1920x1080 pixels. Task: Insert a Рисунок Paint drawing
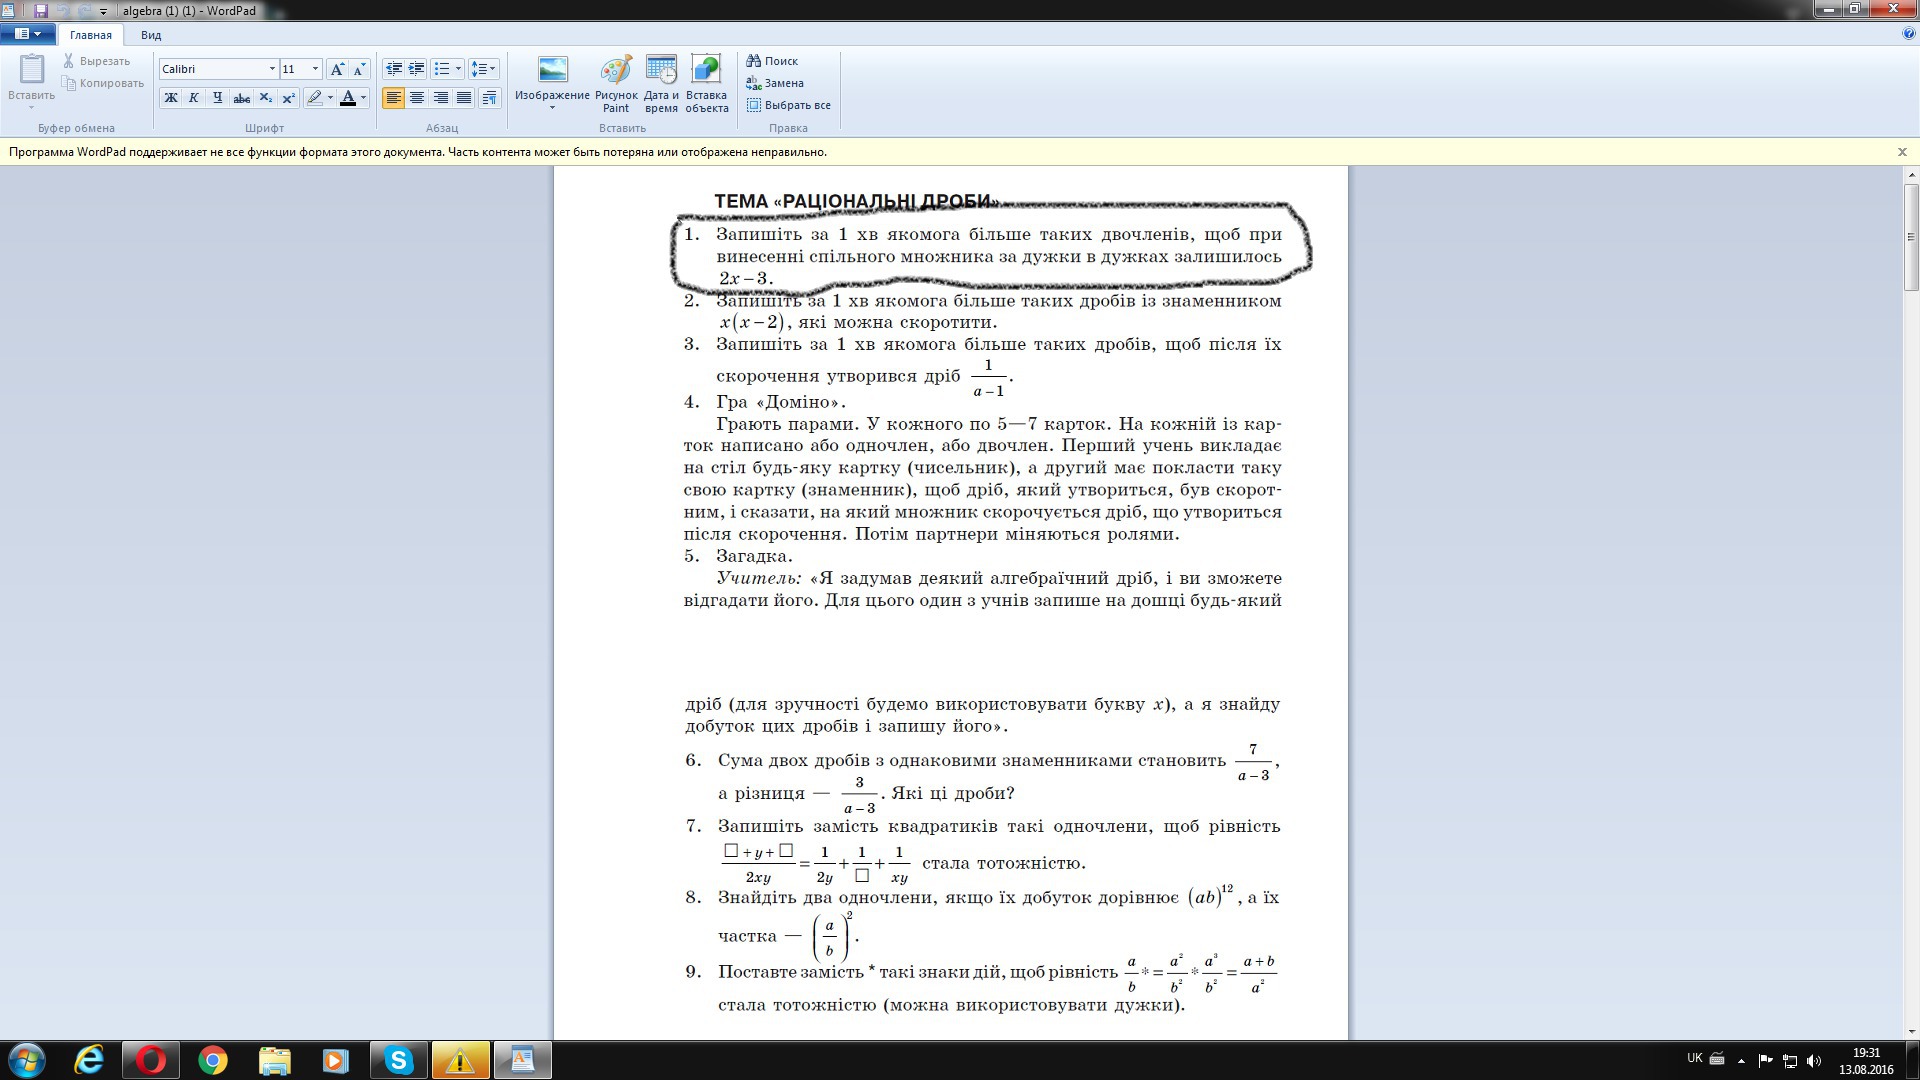[x=616, y=84]
